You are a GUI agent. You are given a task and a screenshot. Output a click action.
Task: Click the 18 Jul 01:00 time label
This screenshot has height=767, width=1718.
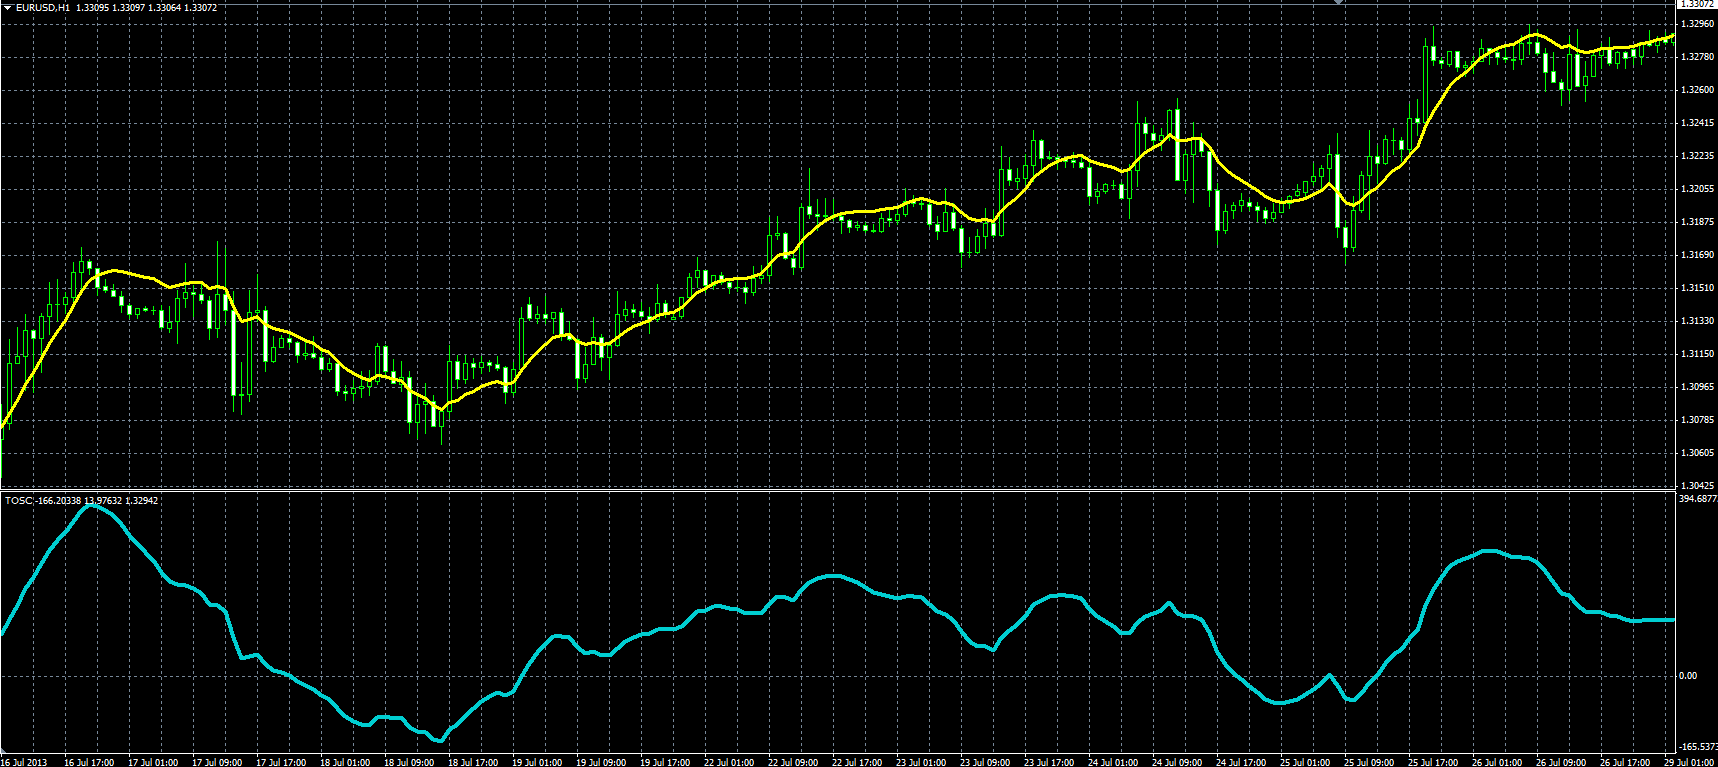click(x=345, y=762)
